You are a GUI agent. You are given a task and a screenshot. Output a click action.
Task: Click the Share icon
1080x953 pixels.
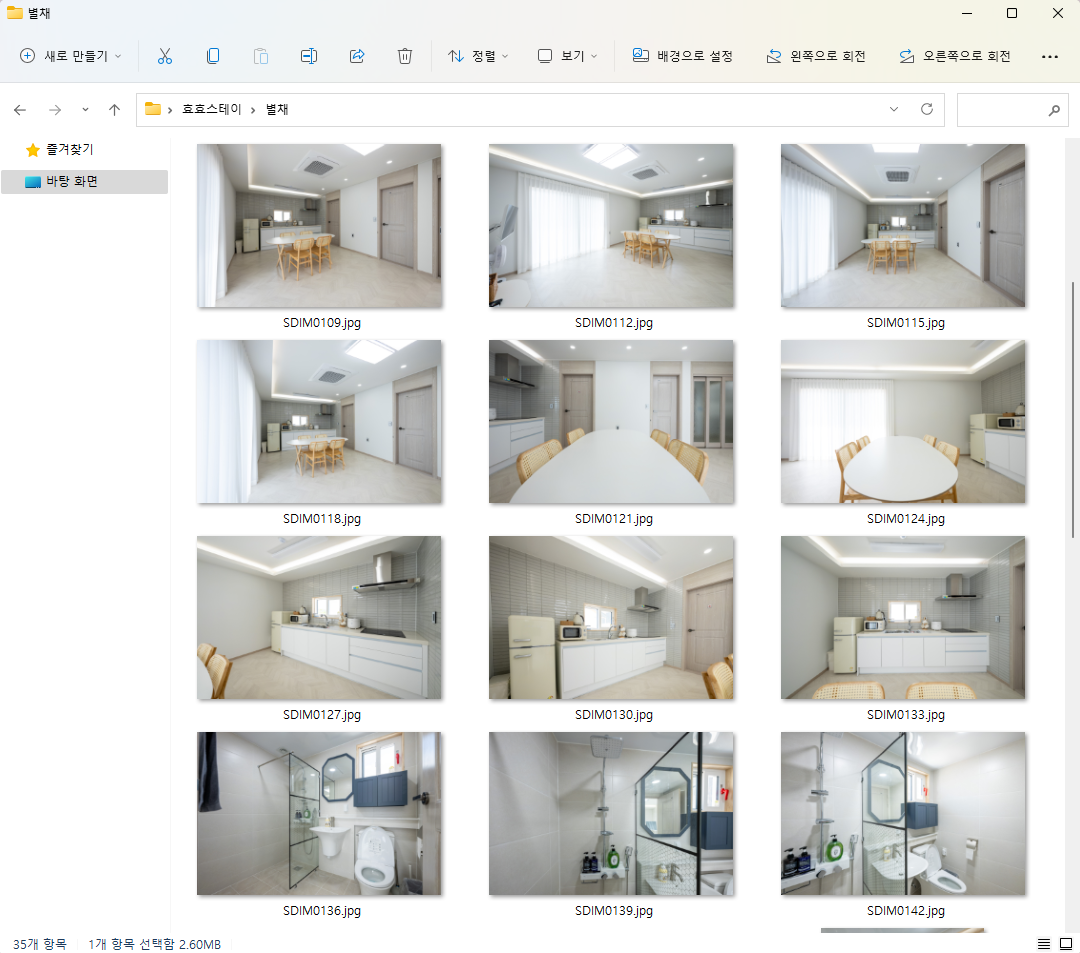(x=357, y=56)
